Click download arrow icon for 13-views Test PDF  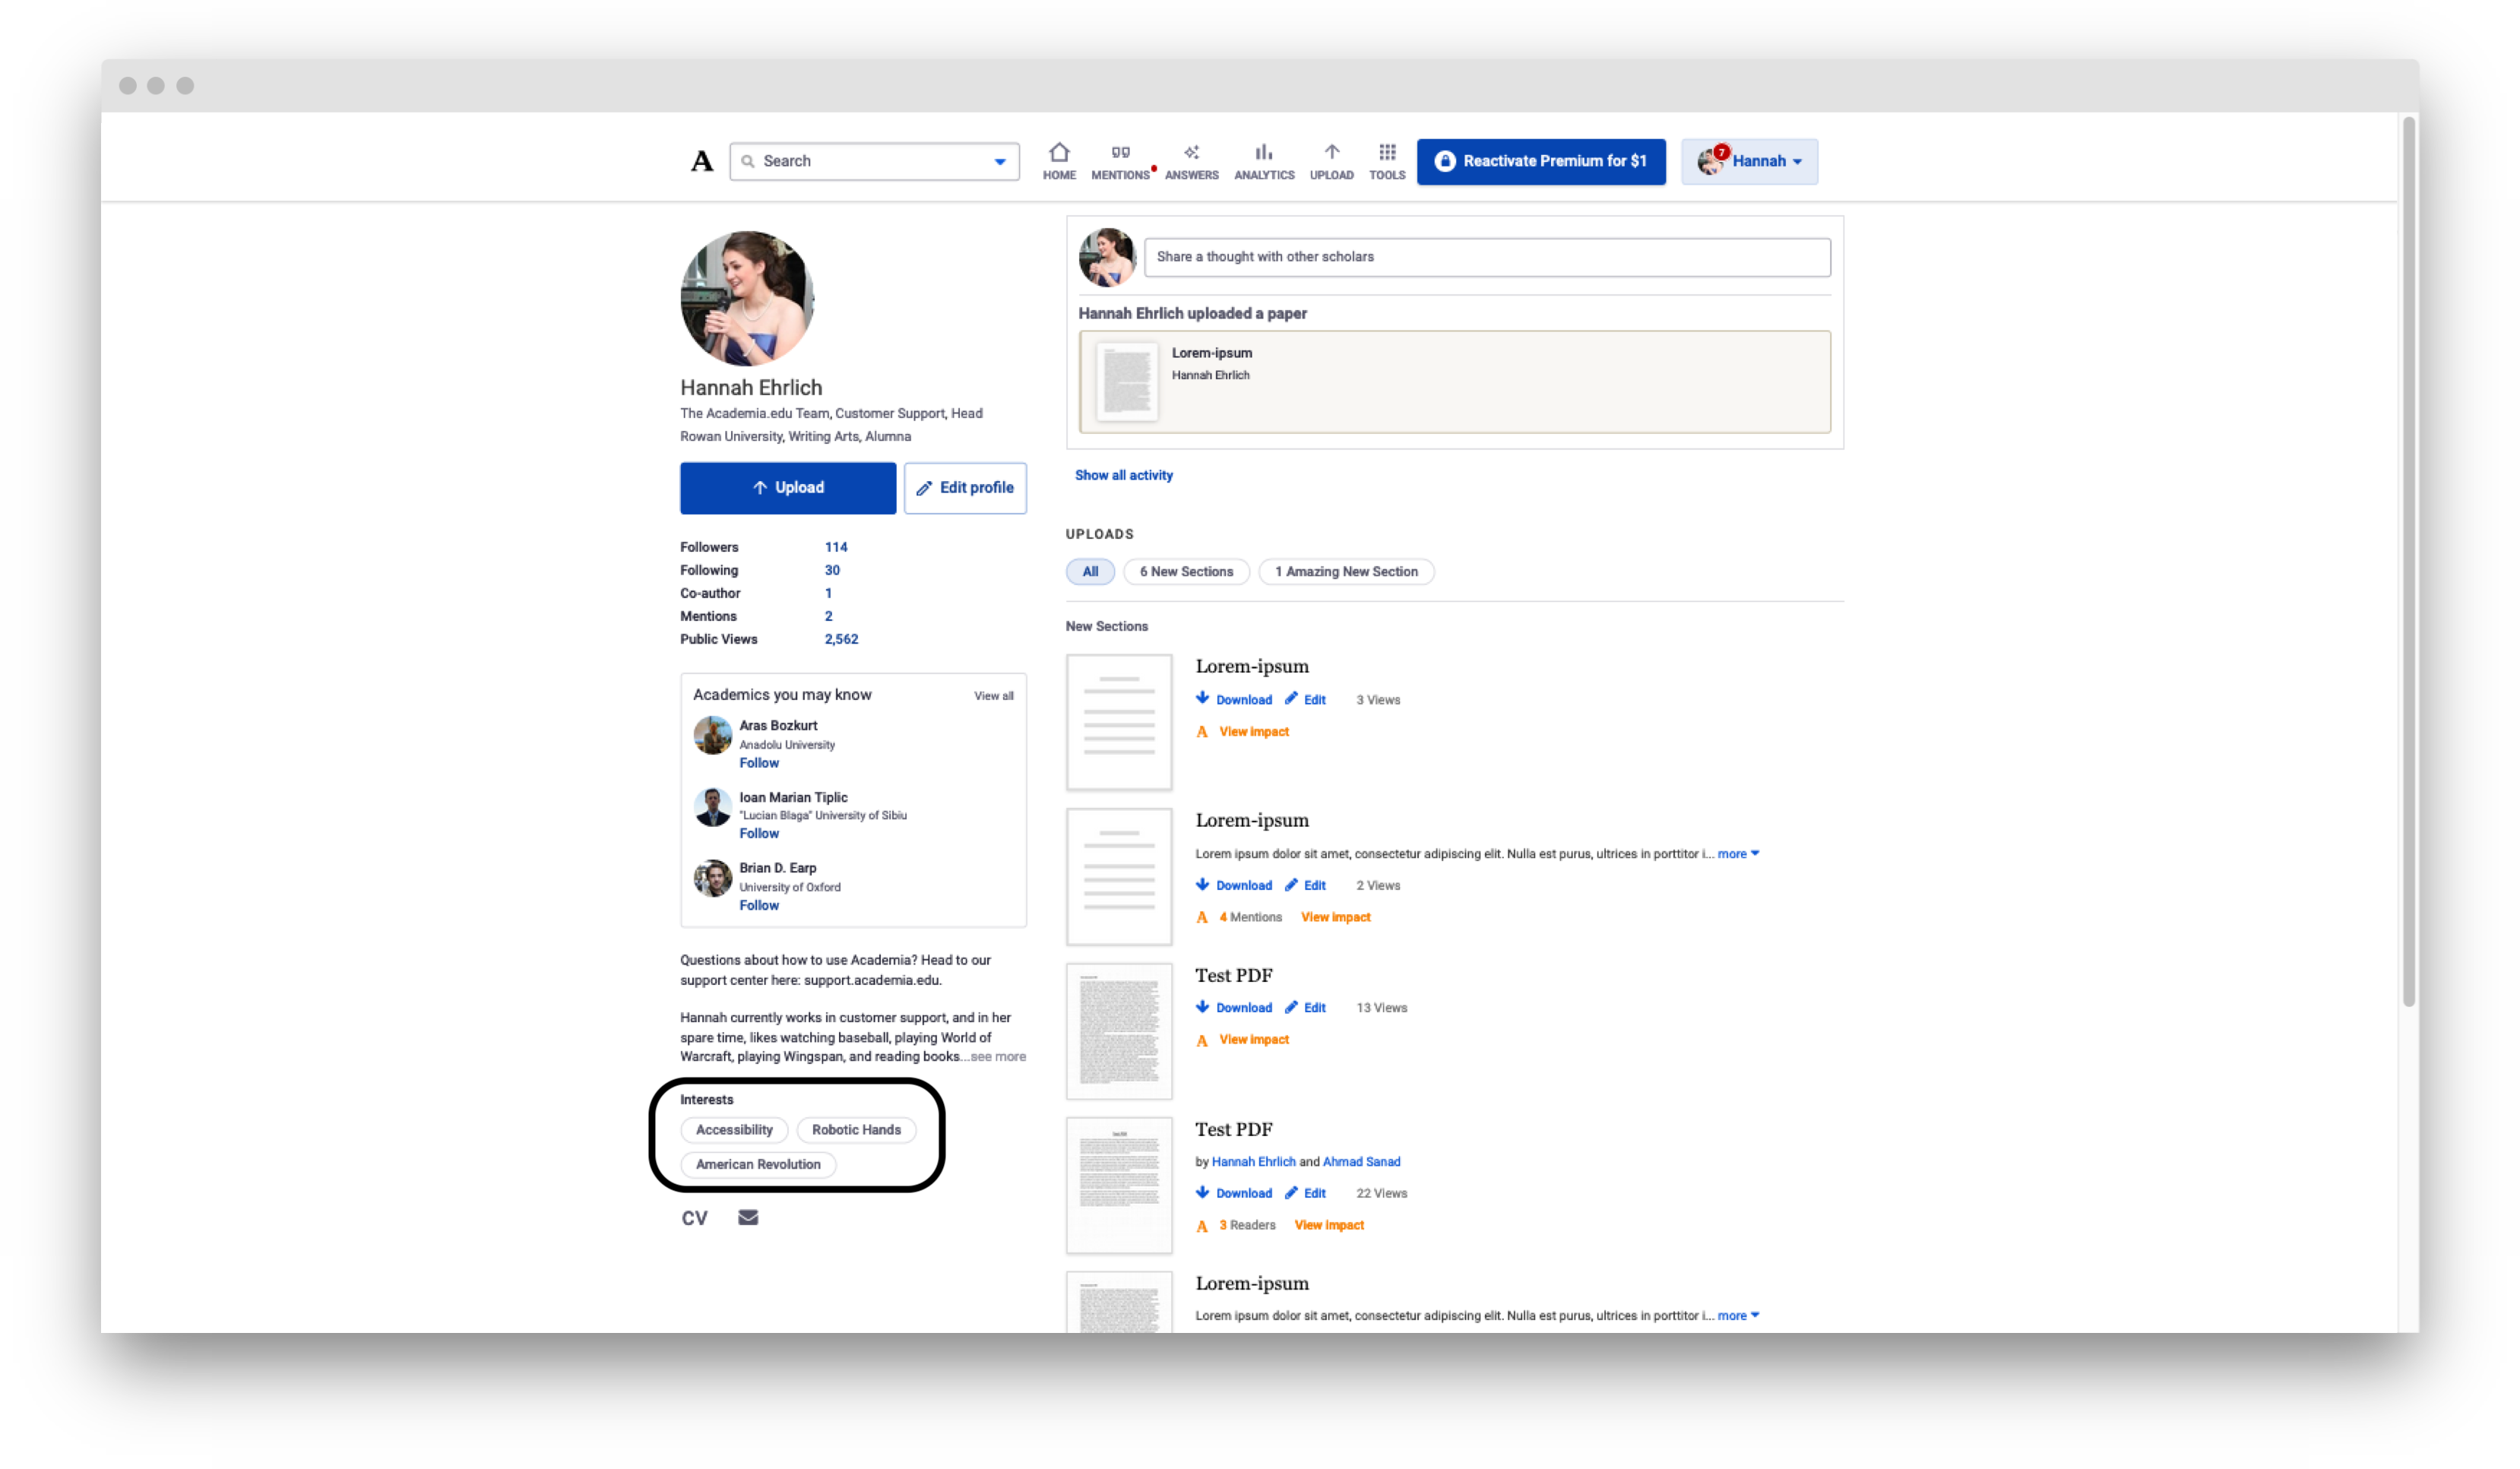[1202, 1007]
